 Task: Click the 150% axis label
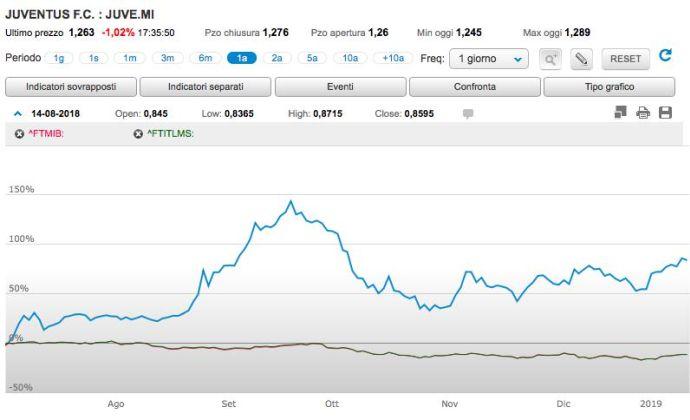pos(21,189)
